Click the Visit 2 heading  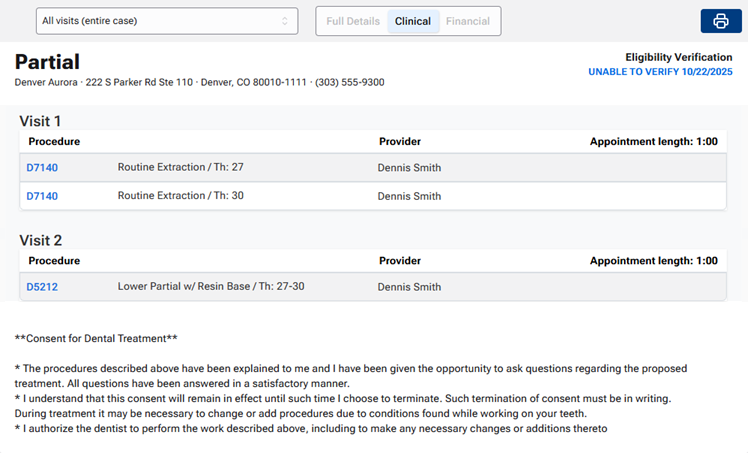(41, 240)
